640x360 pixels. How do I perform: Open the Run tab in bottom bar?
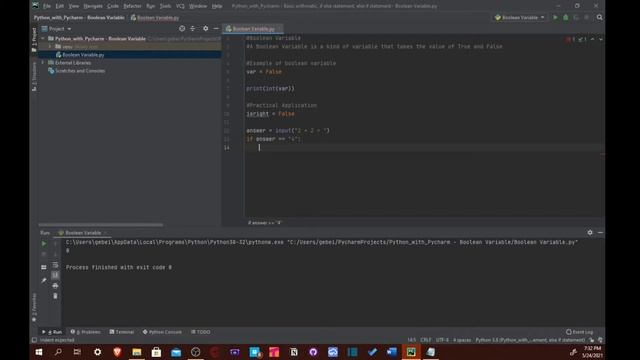(x=52, y=332)
